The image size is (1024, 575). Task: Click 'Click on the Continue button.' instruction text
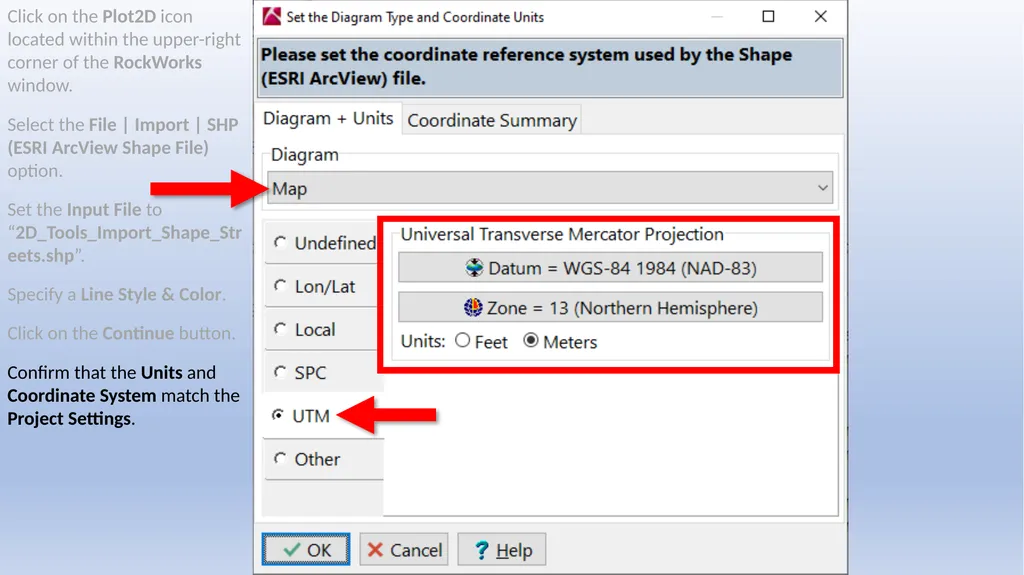121,333
